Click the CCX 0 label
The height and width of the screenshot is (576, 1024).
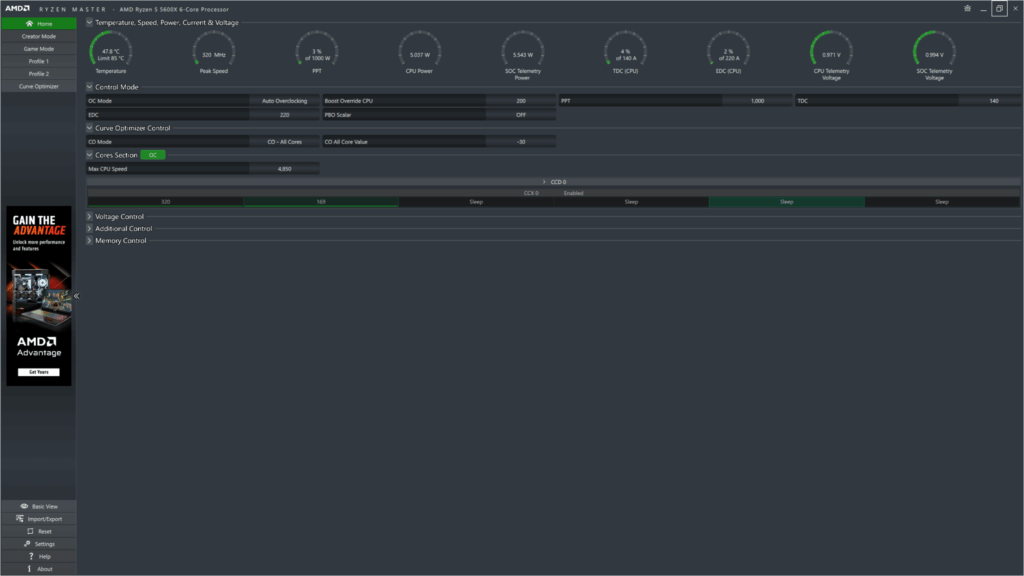(531, 193)
